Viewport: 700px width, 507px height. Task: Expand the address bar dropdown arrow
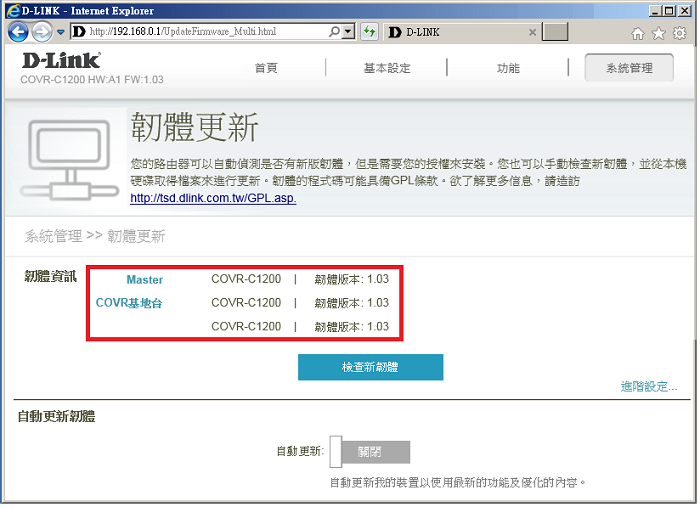point(349,32)
